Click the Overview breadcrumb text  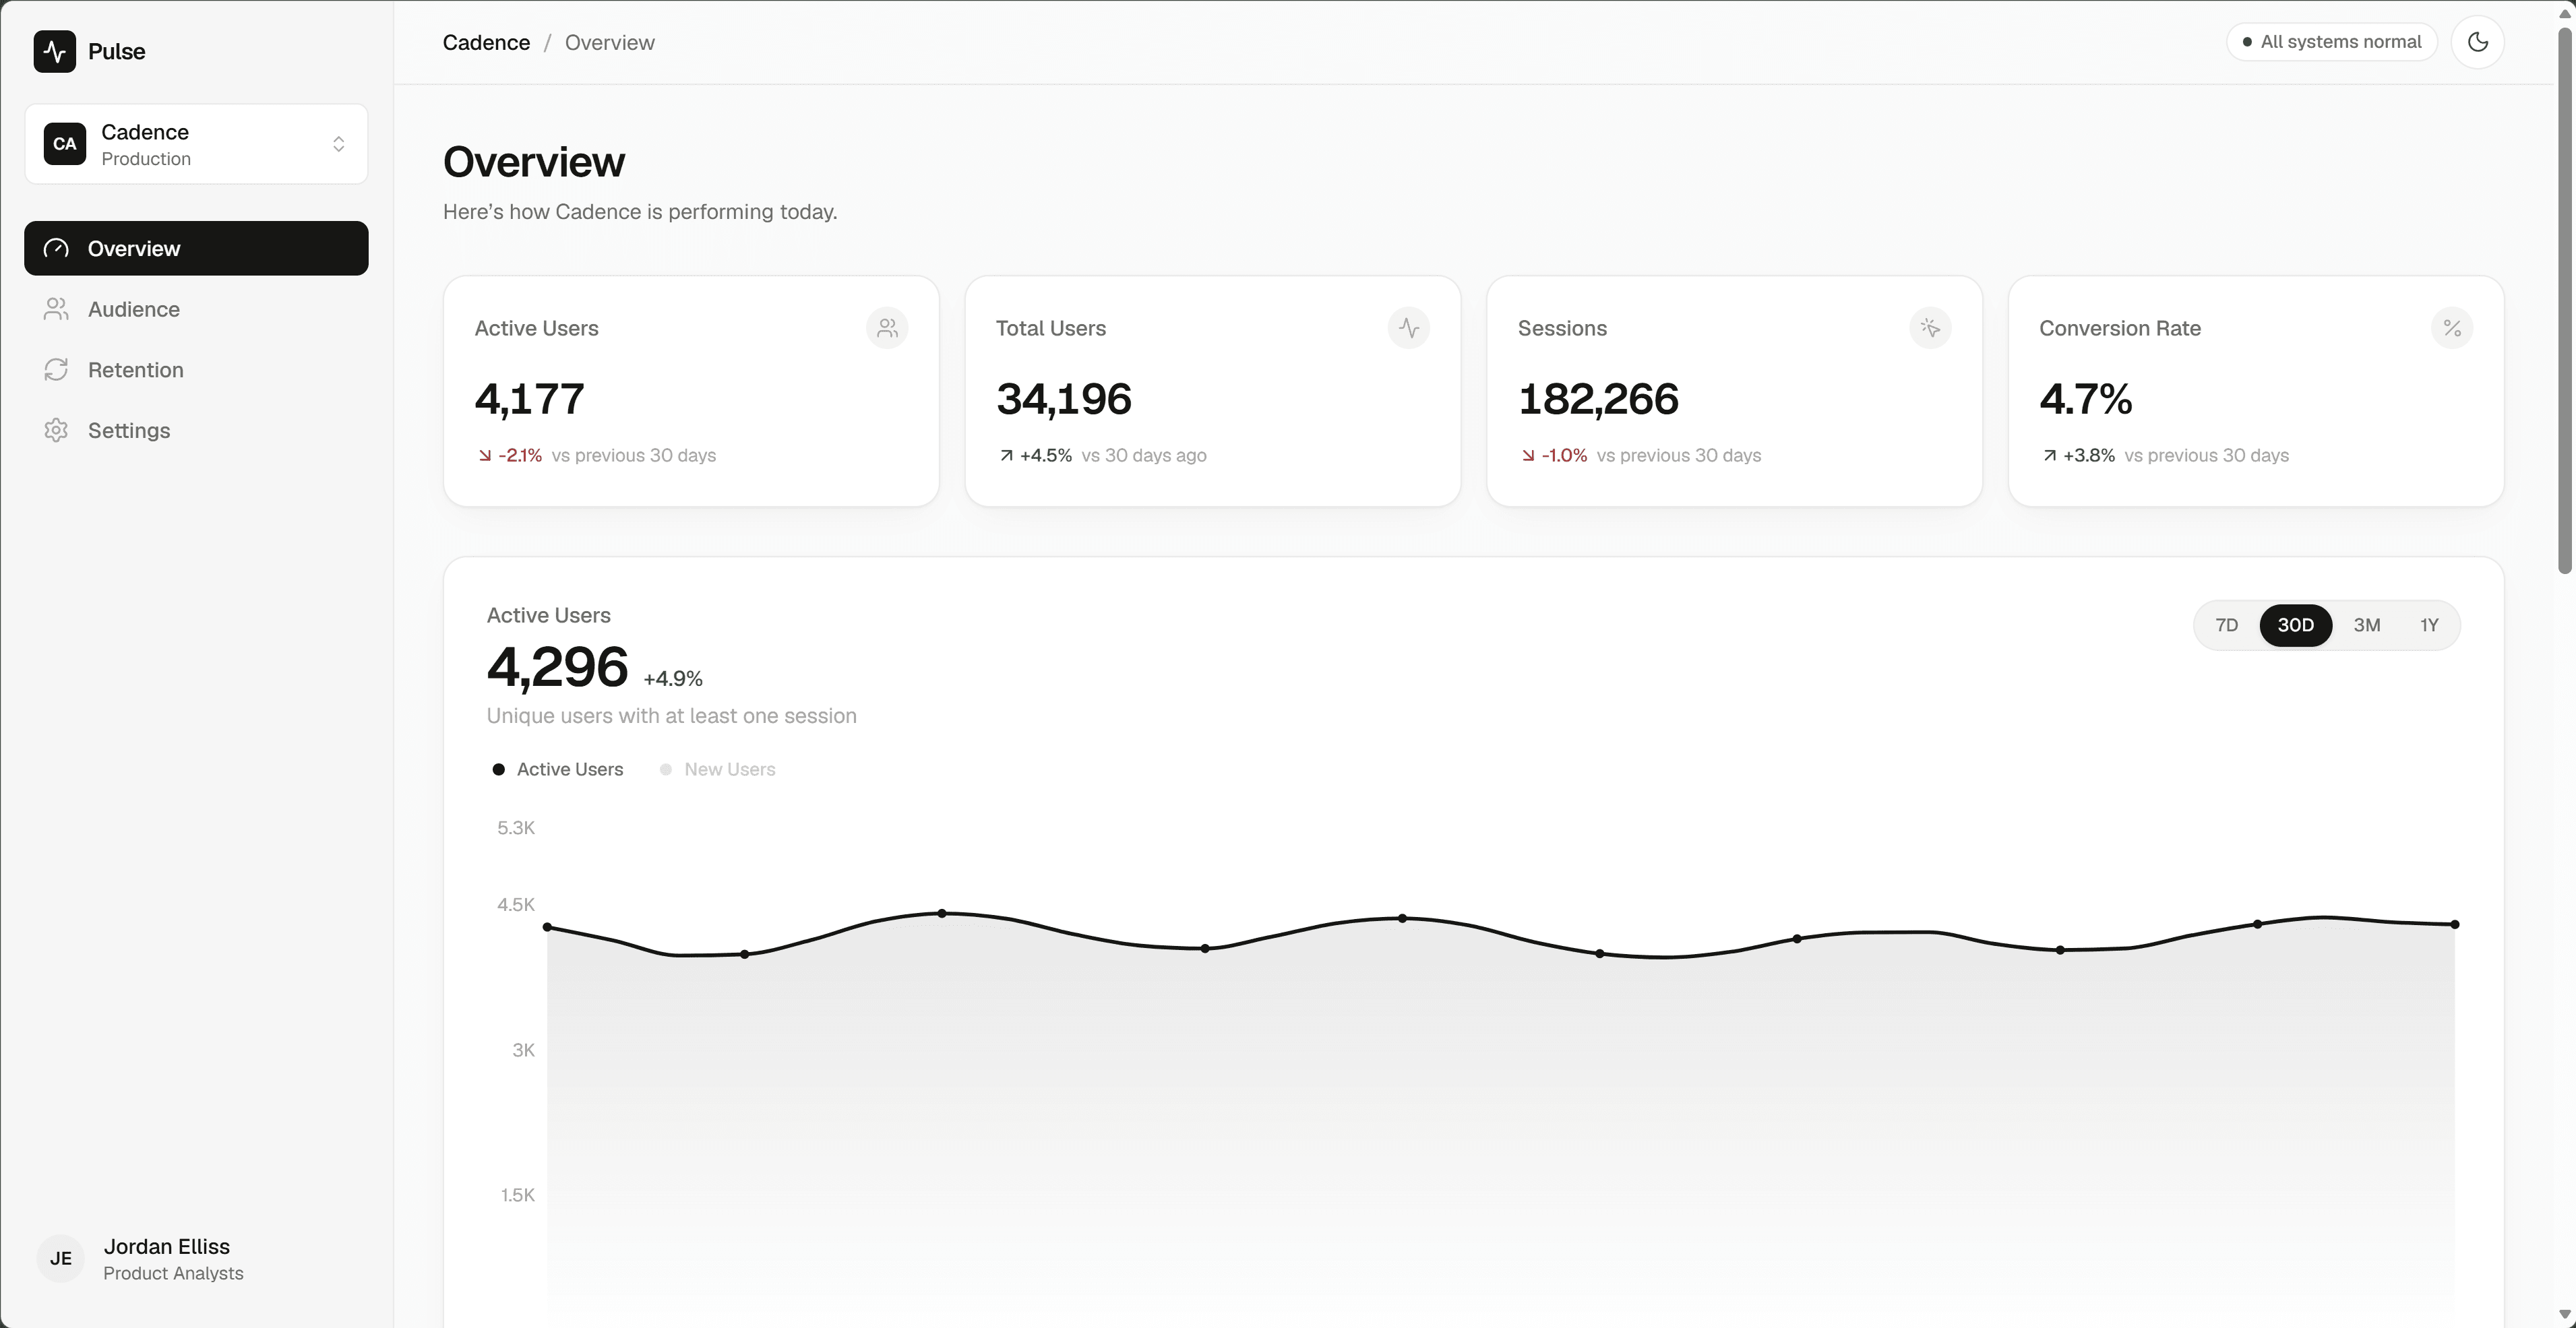click(x=609, y=42)
